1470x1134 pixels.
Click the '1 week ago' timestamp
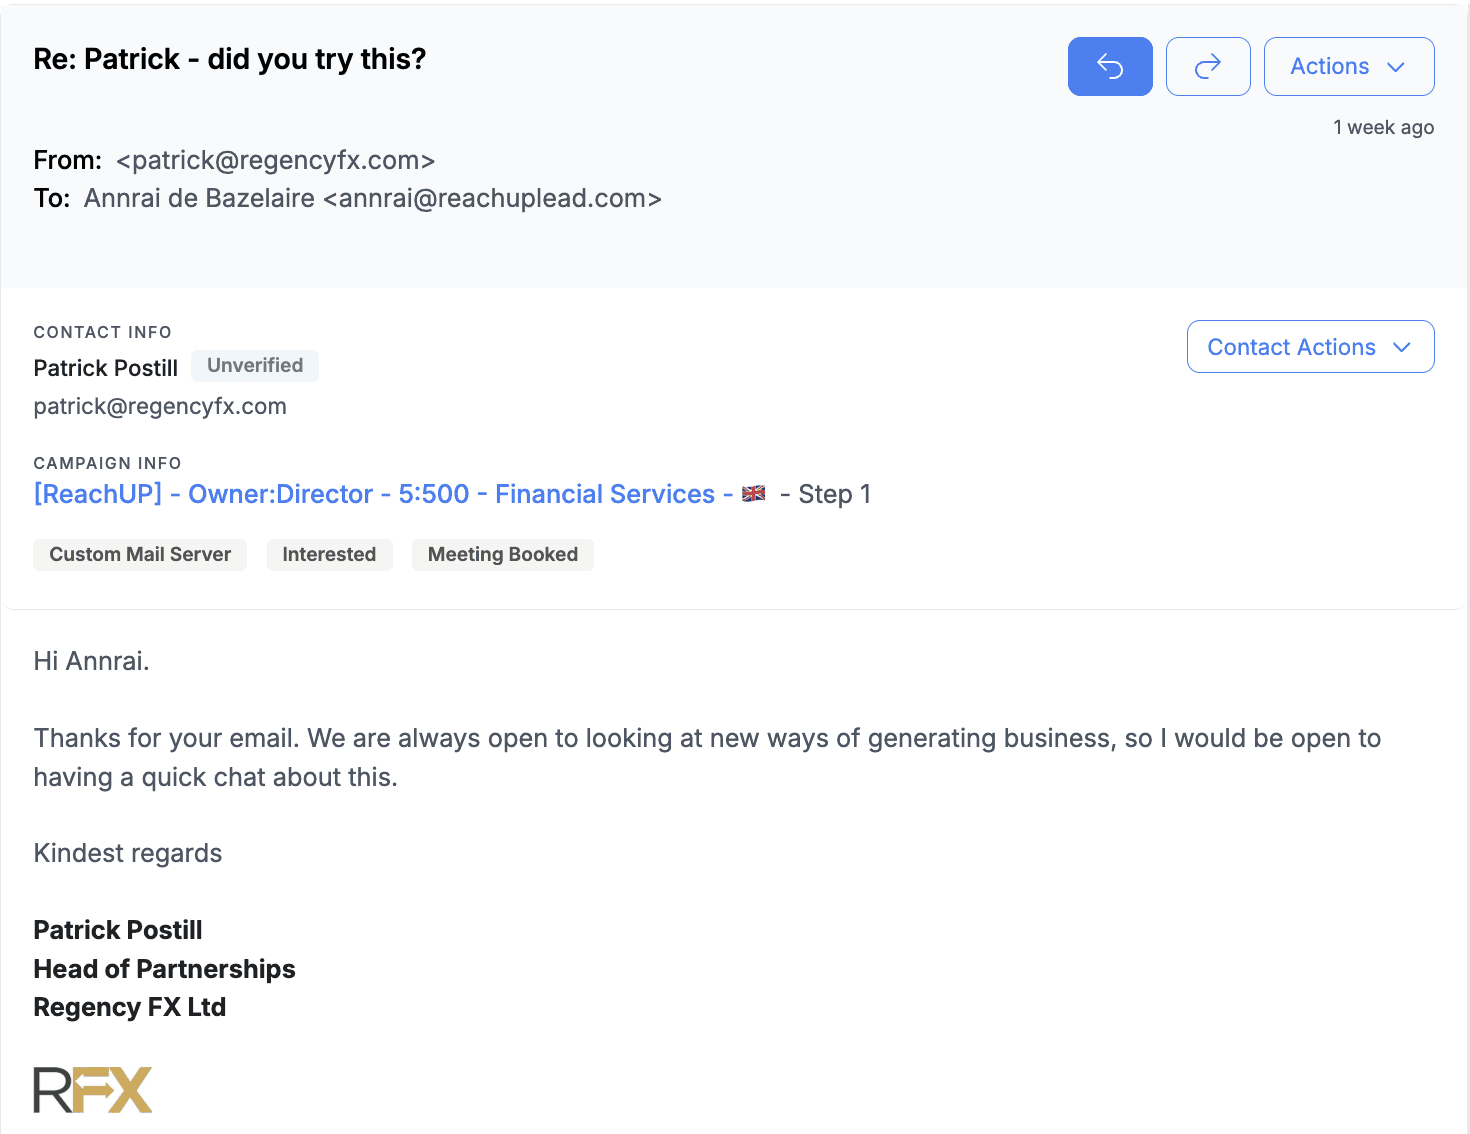(1384, 127)
